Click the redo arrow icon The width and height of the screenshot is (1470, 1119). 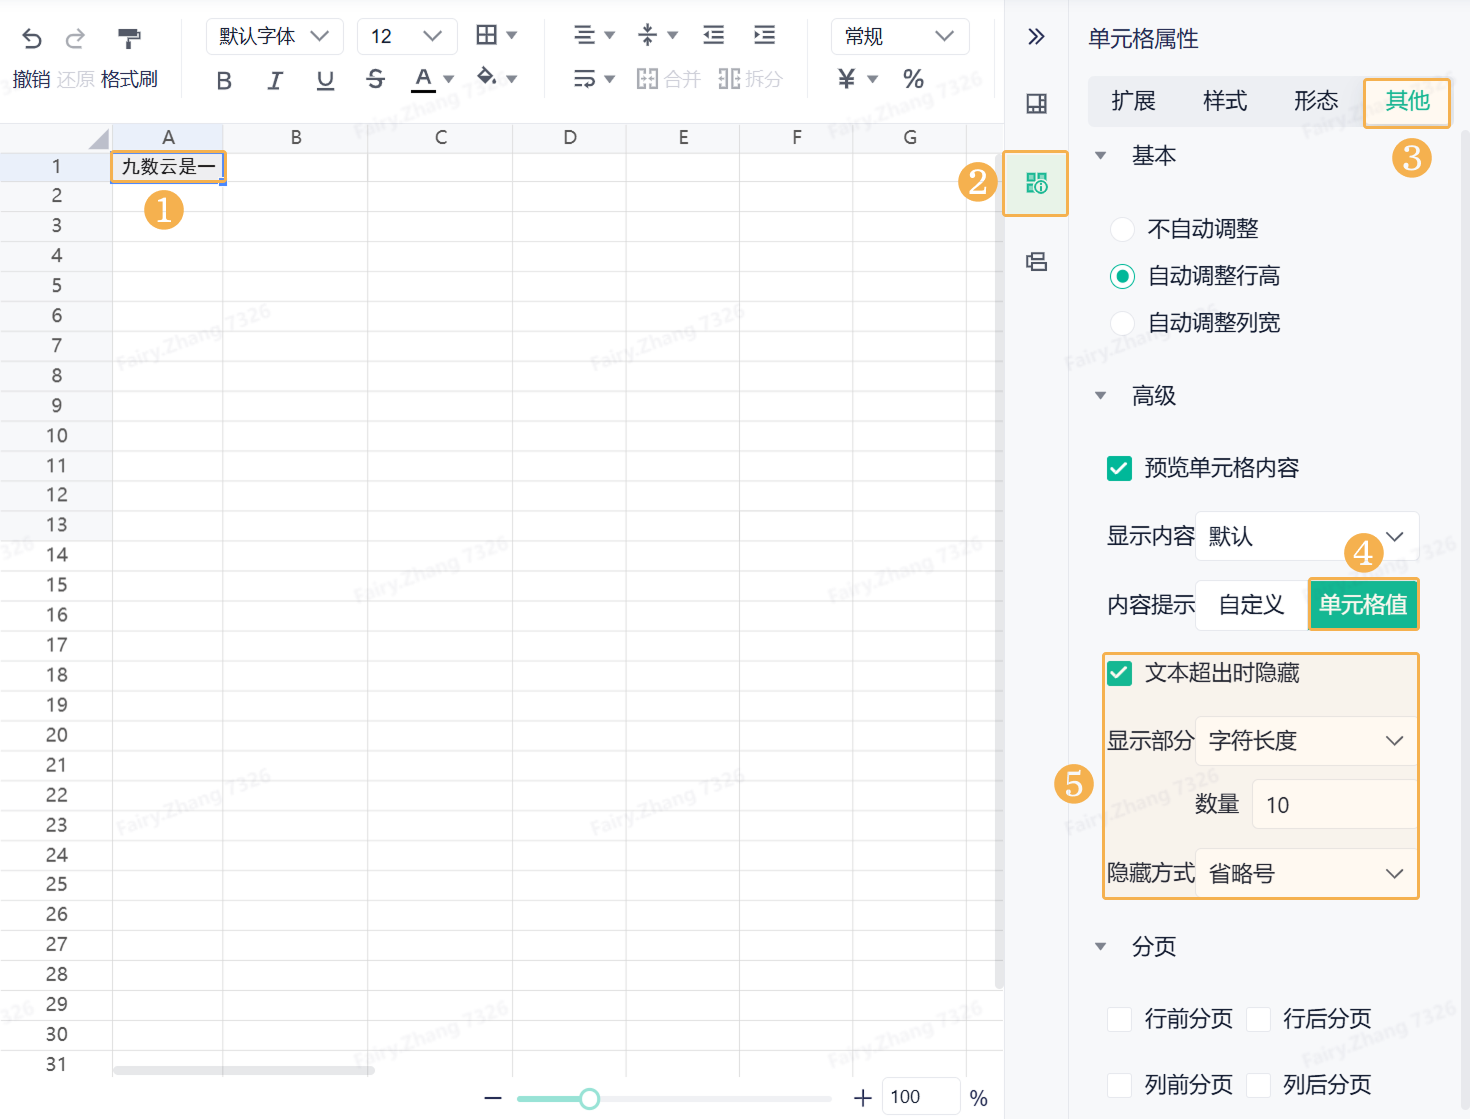pos(75,38)
